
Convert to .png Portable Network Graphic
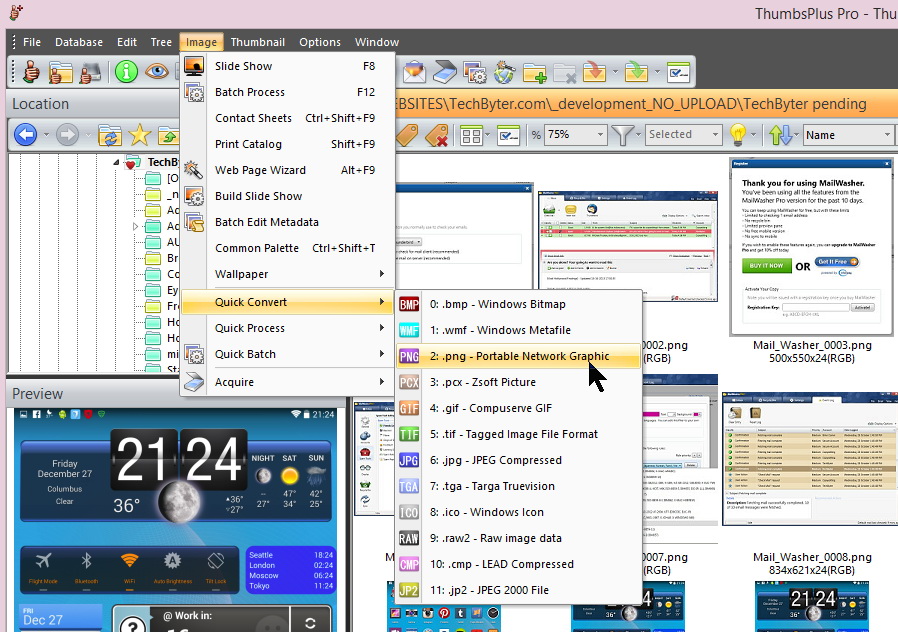point(518,356)
